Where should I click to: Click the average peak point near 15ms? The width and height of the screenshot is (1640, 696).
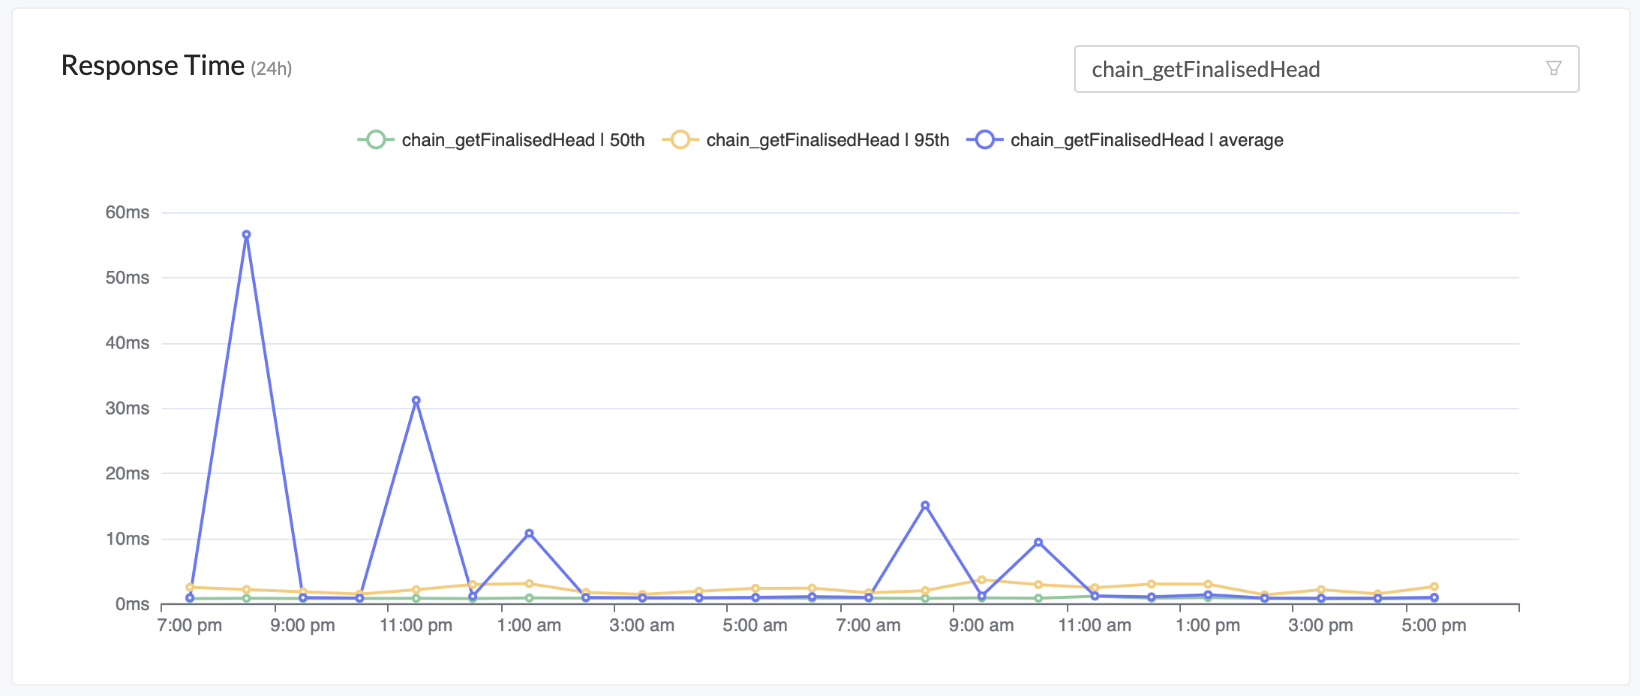click(925, 505)
